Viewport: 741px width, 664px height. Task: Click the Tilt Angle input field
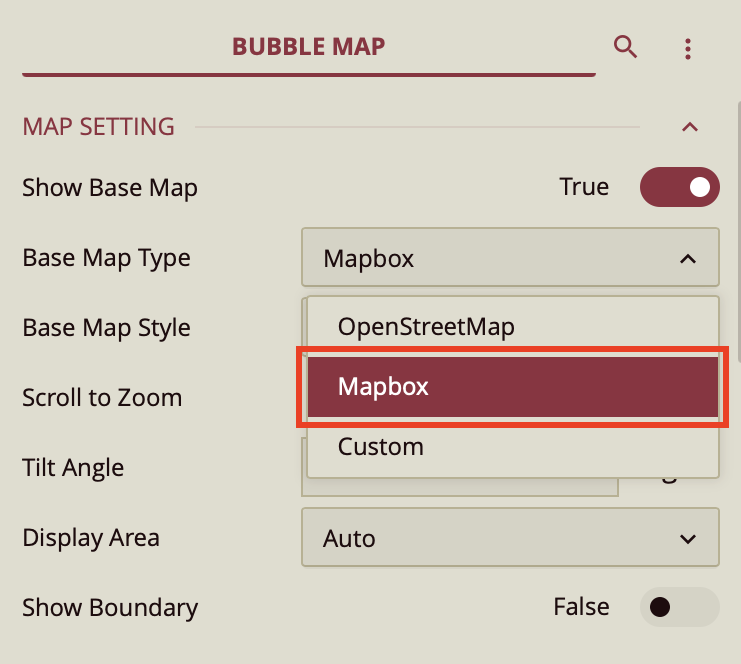(460, 486)
